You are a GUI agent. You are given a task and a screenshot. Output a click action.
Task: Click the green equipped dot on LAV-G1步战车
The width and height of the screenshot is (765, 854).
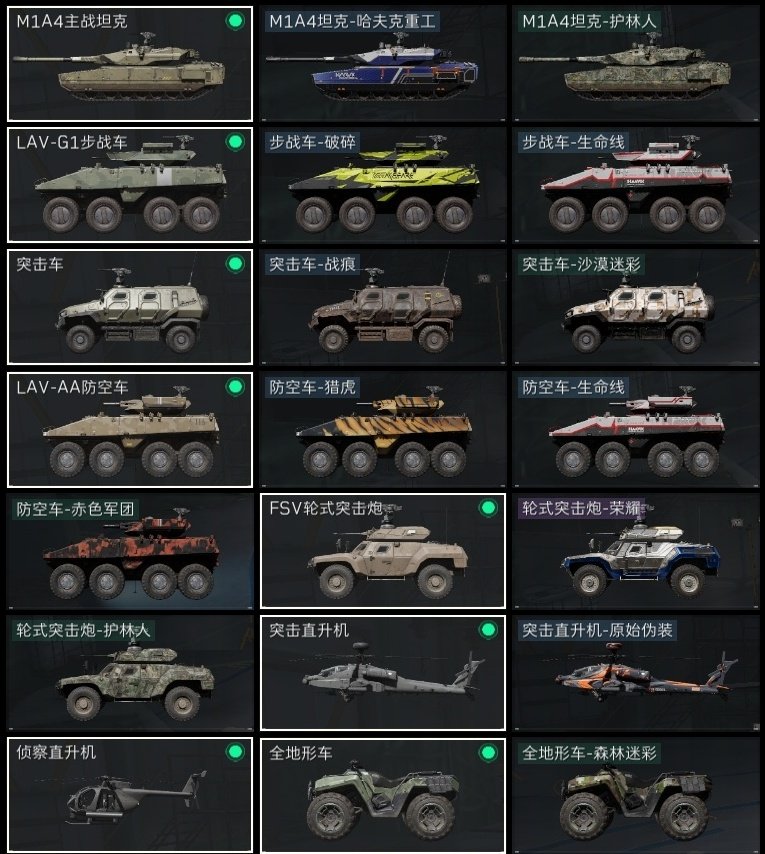tap(235, 142)
